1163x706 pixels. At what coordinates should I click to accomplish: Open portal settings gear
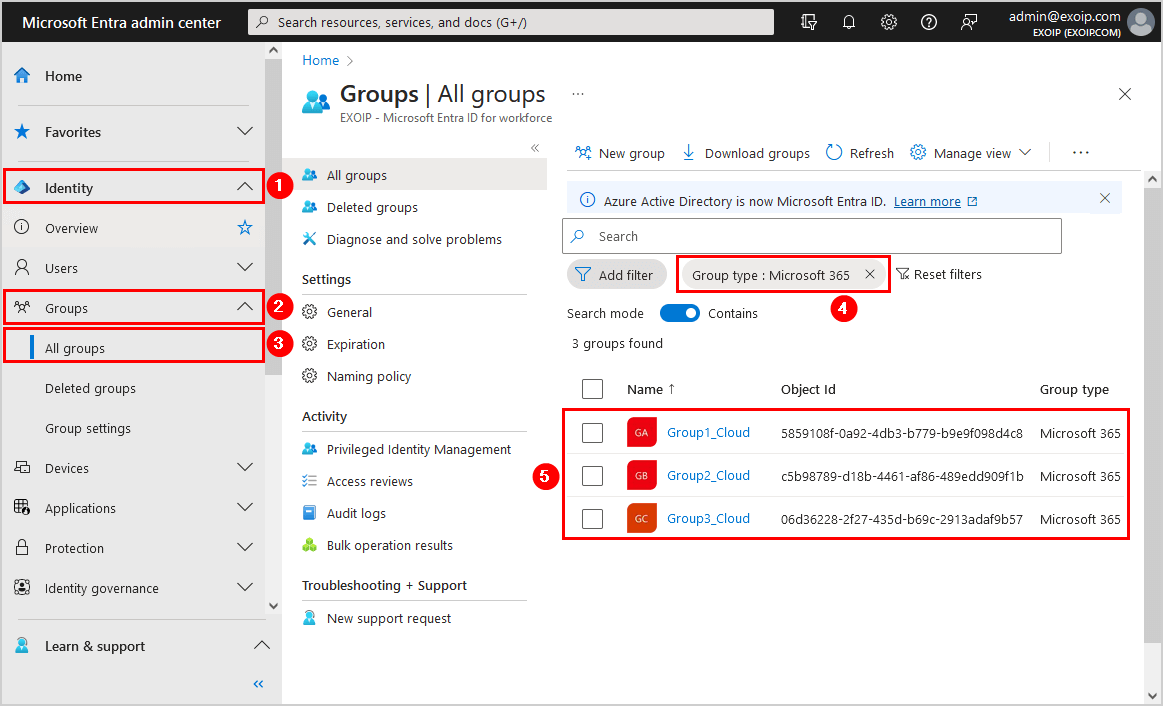(889, 22)
